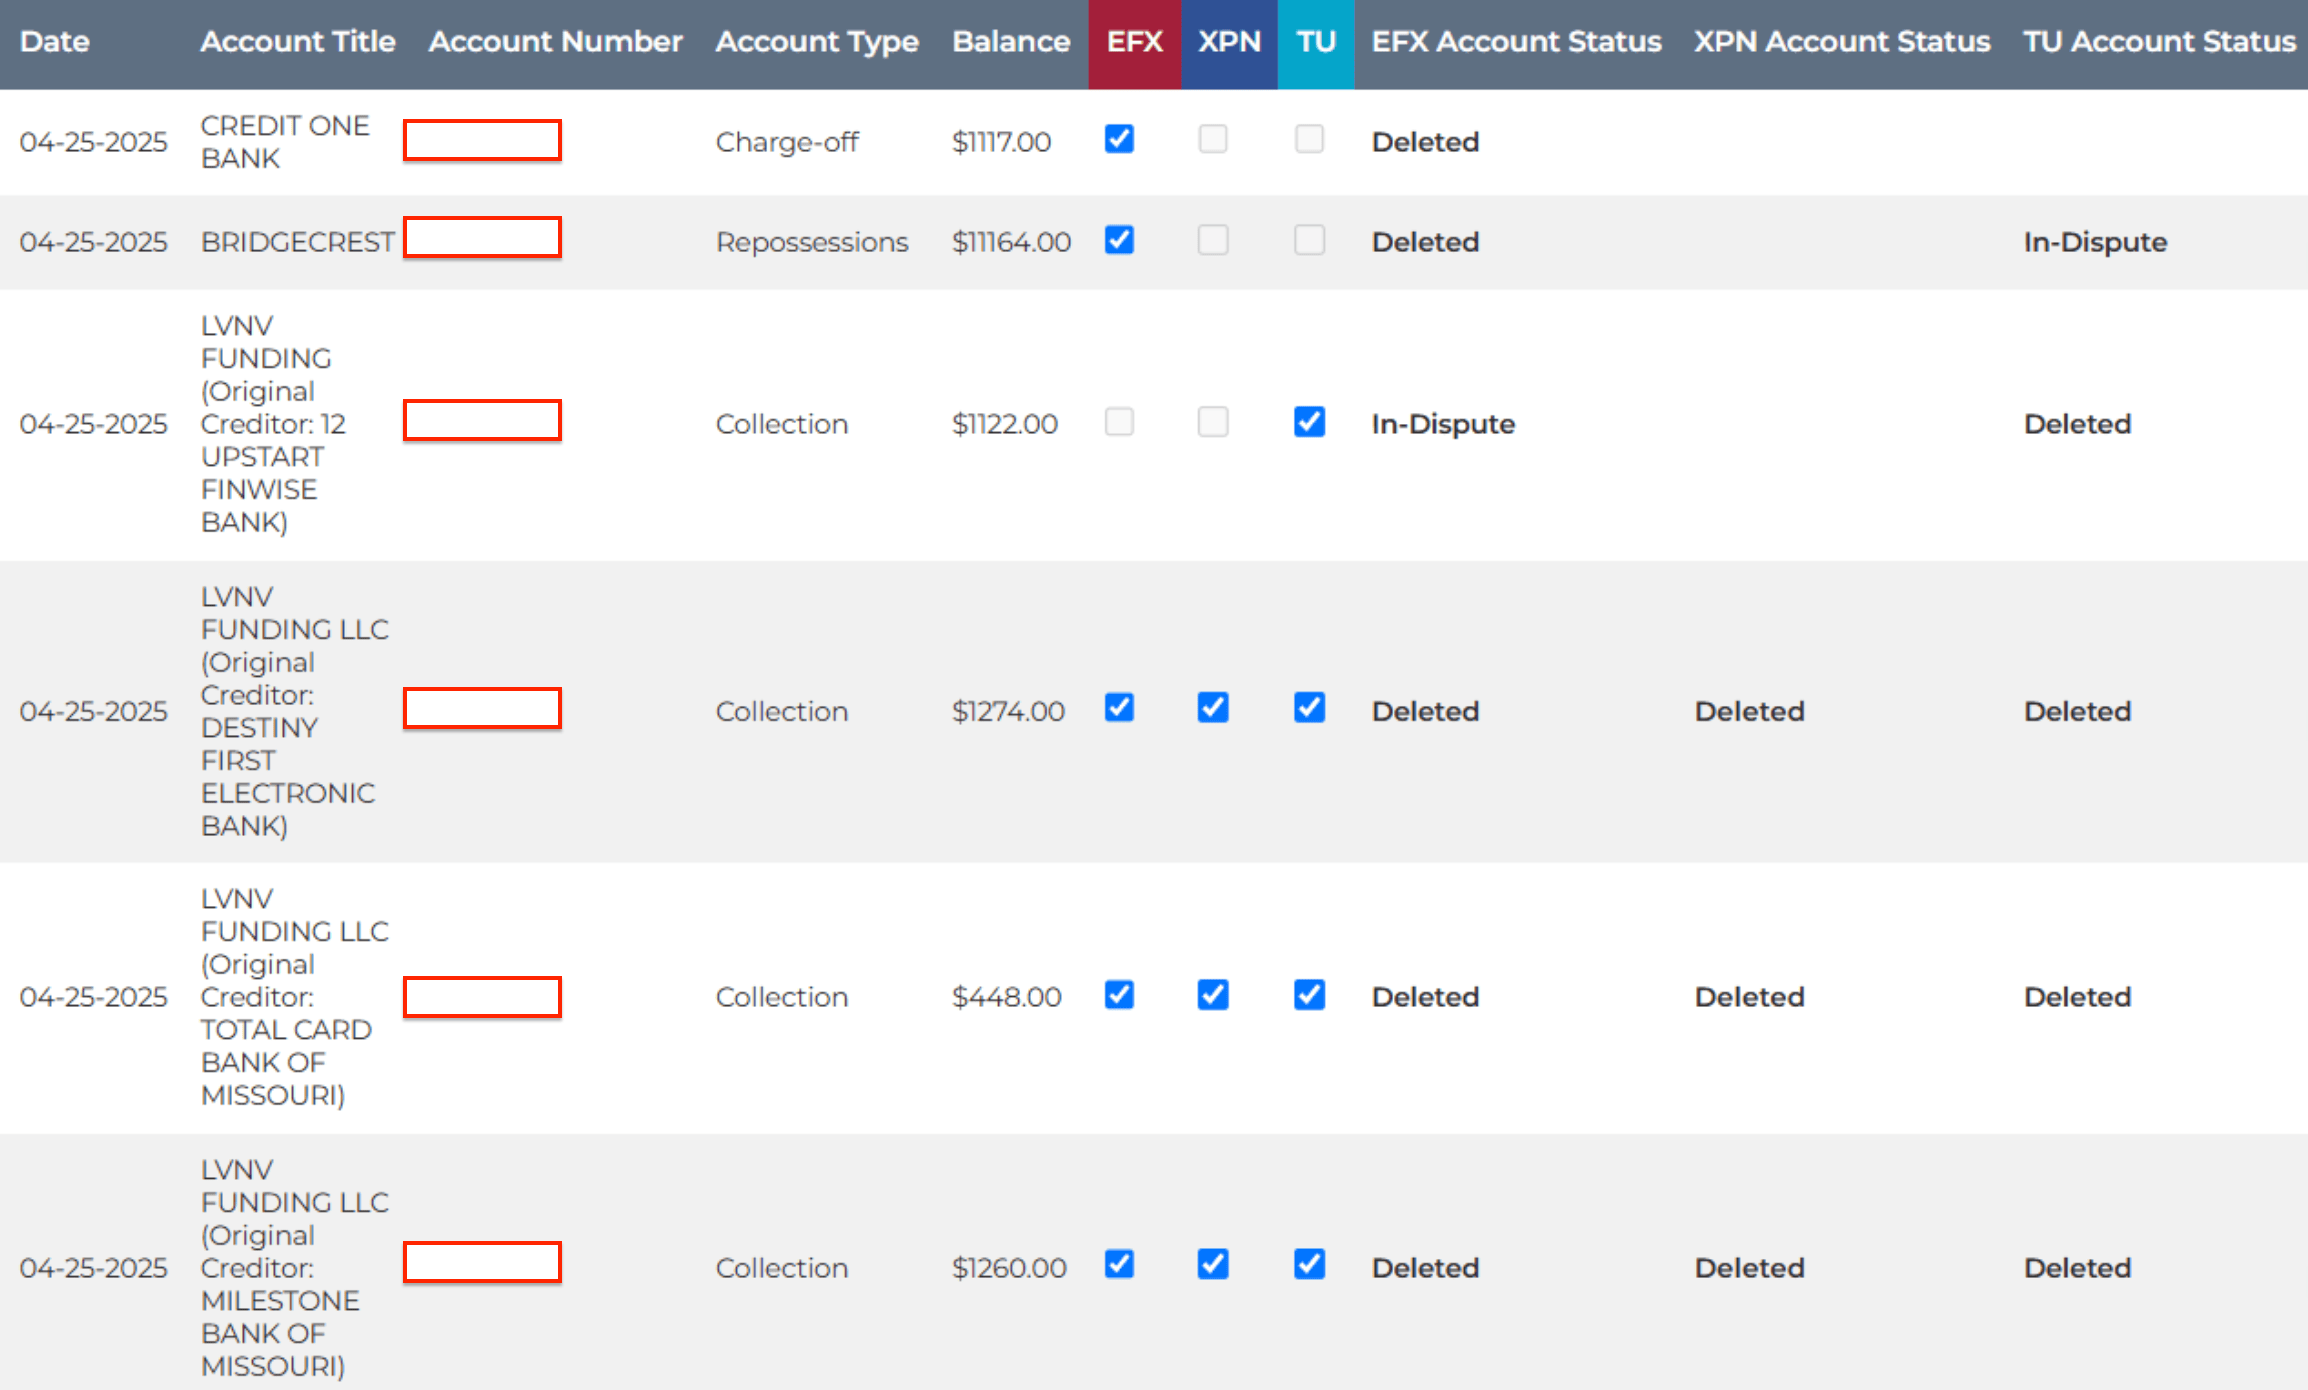Click In-Dispute EFX status for $1122.00 row
This screenshot has height=1390, width=2308.
pos(1443,424)
